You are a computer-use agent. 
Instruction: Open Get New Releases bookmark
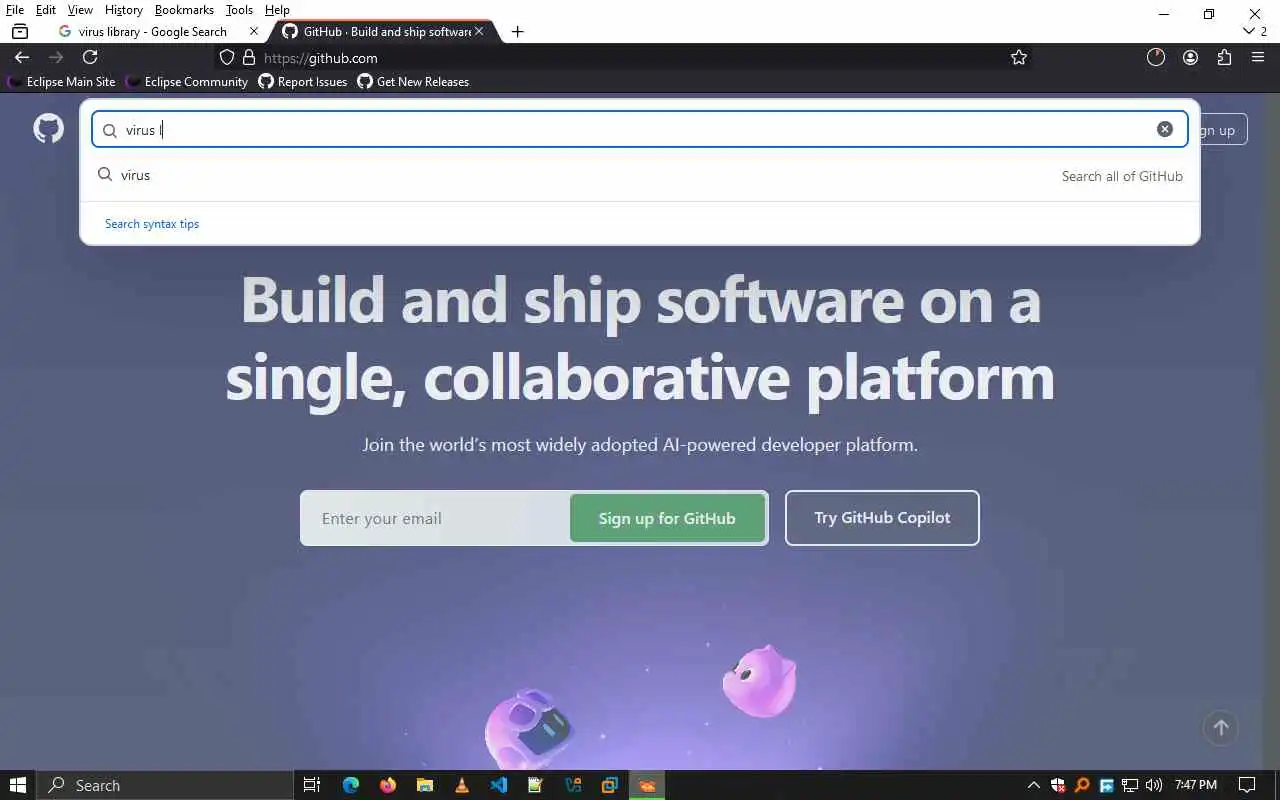(x=413, y=82)
